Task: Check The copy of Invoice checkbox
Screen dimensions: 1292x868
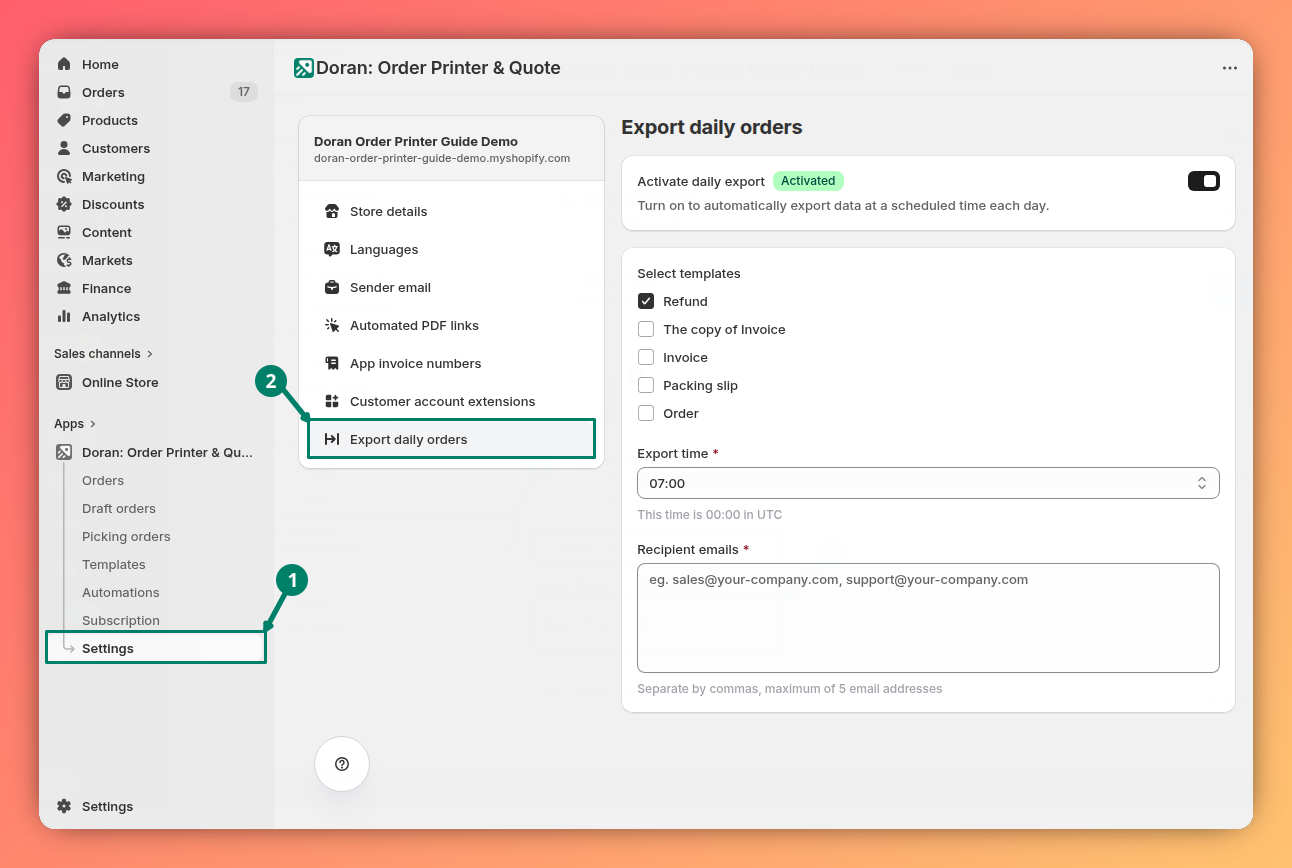Action: click(x=646, y=329)
